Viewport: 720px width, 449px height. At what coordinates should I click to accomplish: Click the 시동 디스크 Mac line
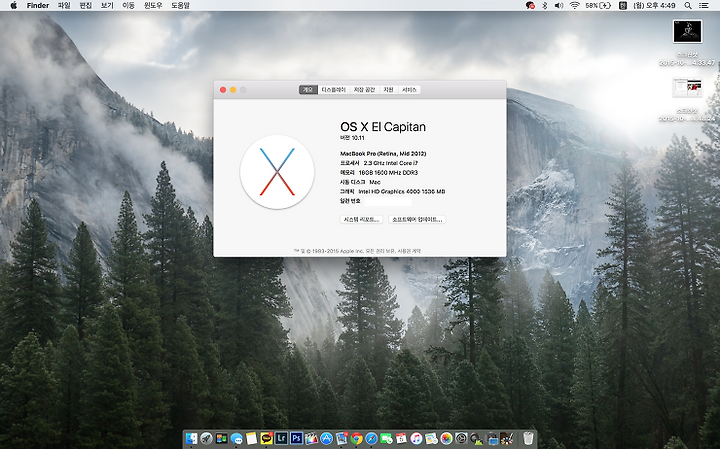pos(360,182)
